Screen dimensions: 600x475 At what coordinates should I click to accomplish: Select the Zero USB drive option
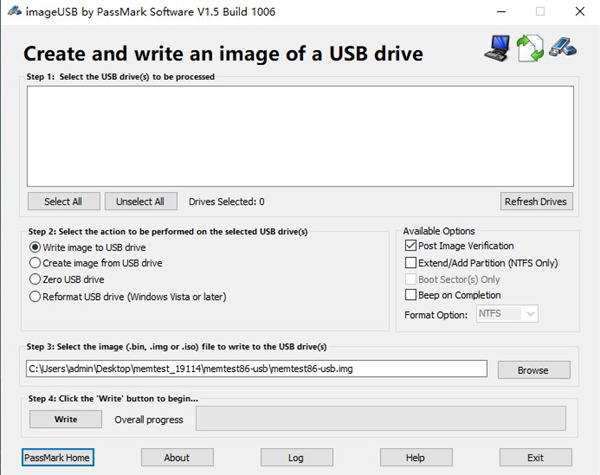coord(36,279)
